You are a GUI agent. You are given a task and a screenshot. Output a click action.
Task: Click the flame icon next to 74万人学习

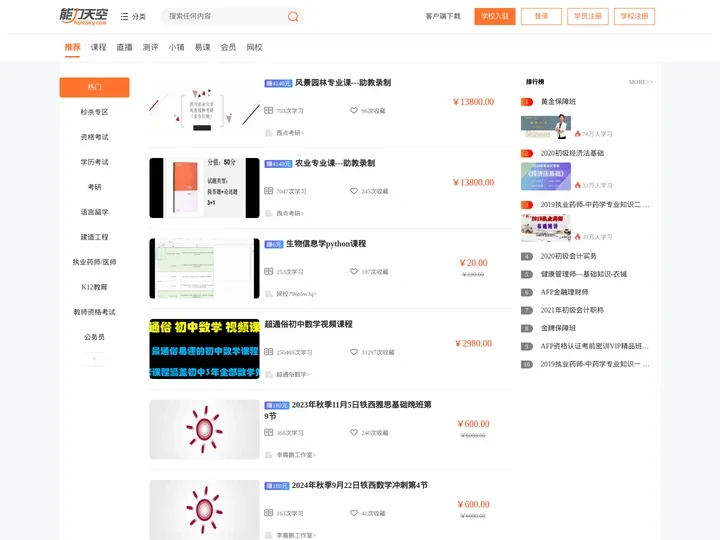[578, 134]
